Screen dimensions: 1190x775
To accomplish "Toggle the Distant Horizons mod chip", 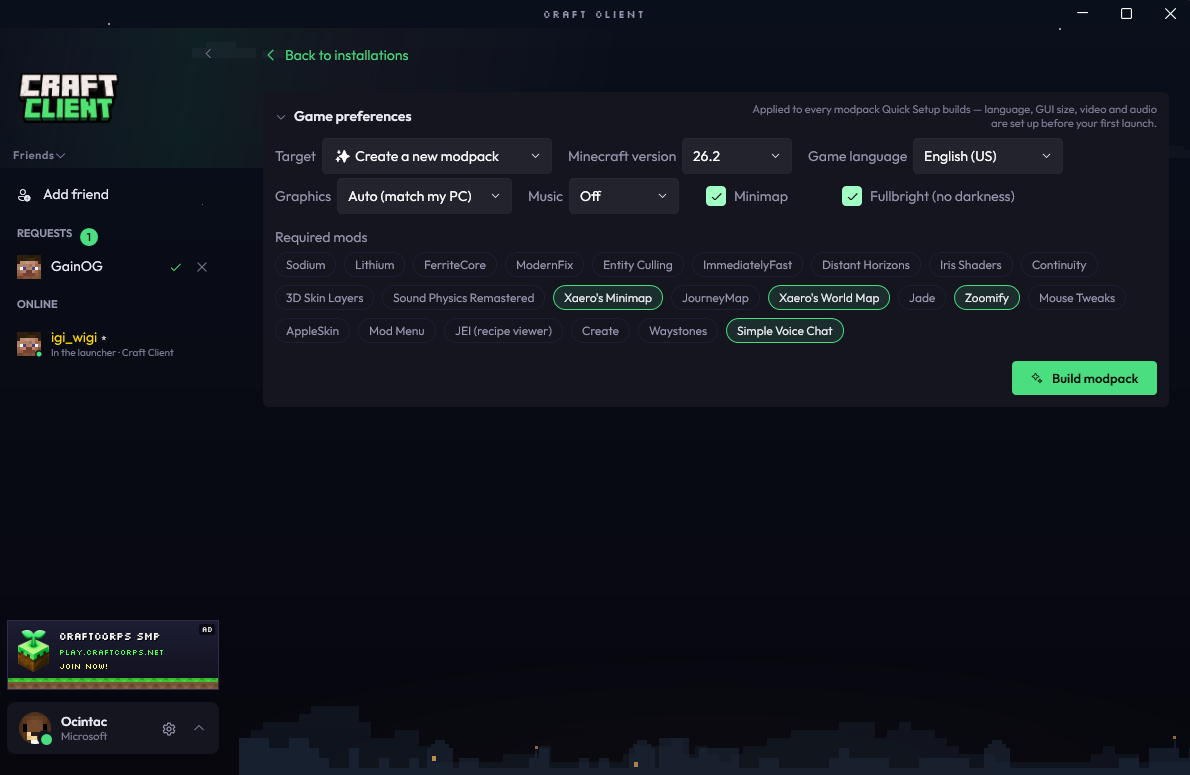I will 865,265.
